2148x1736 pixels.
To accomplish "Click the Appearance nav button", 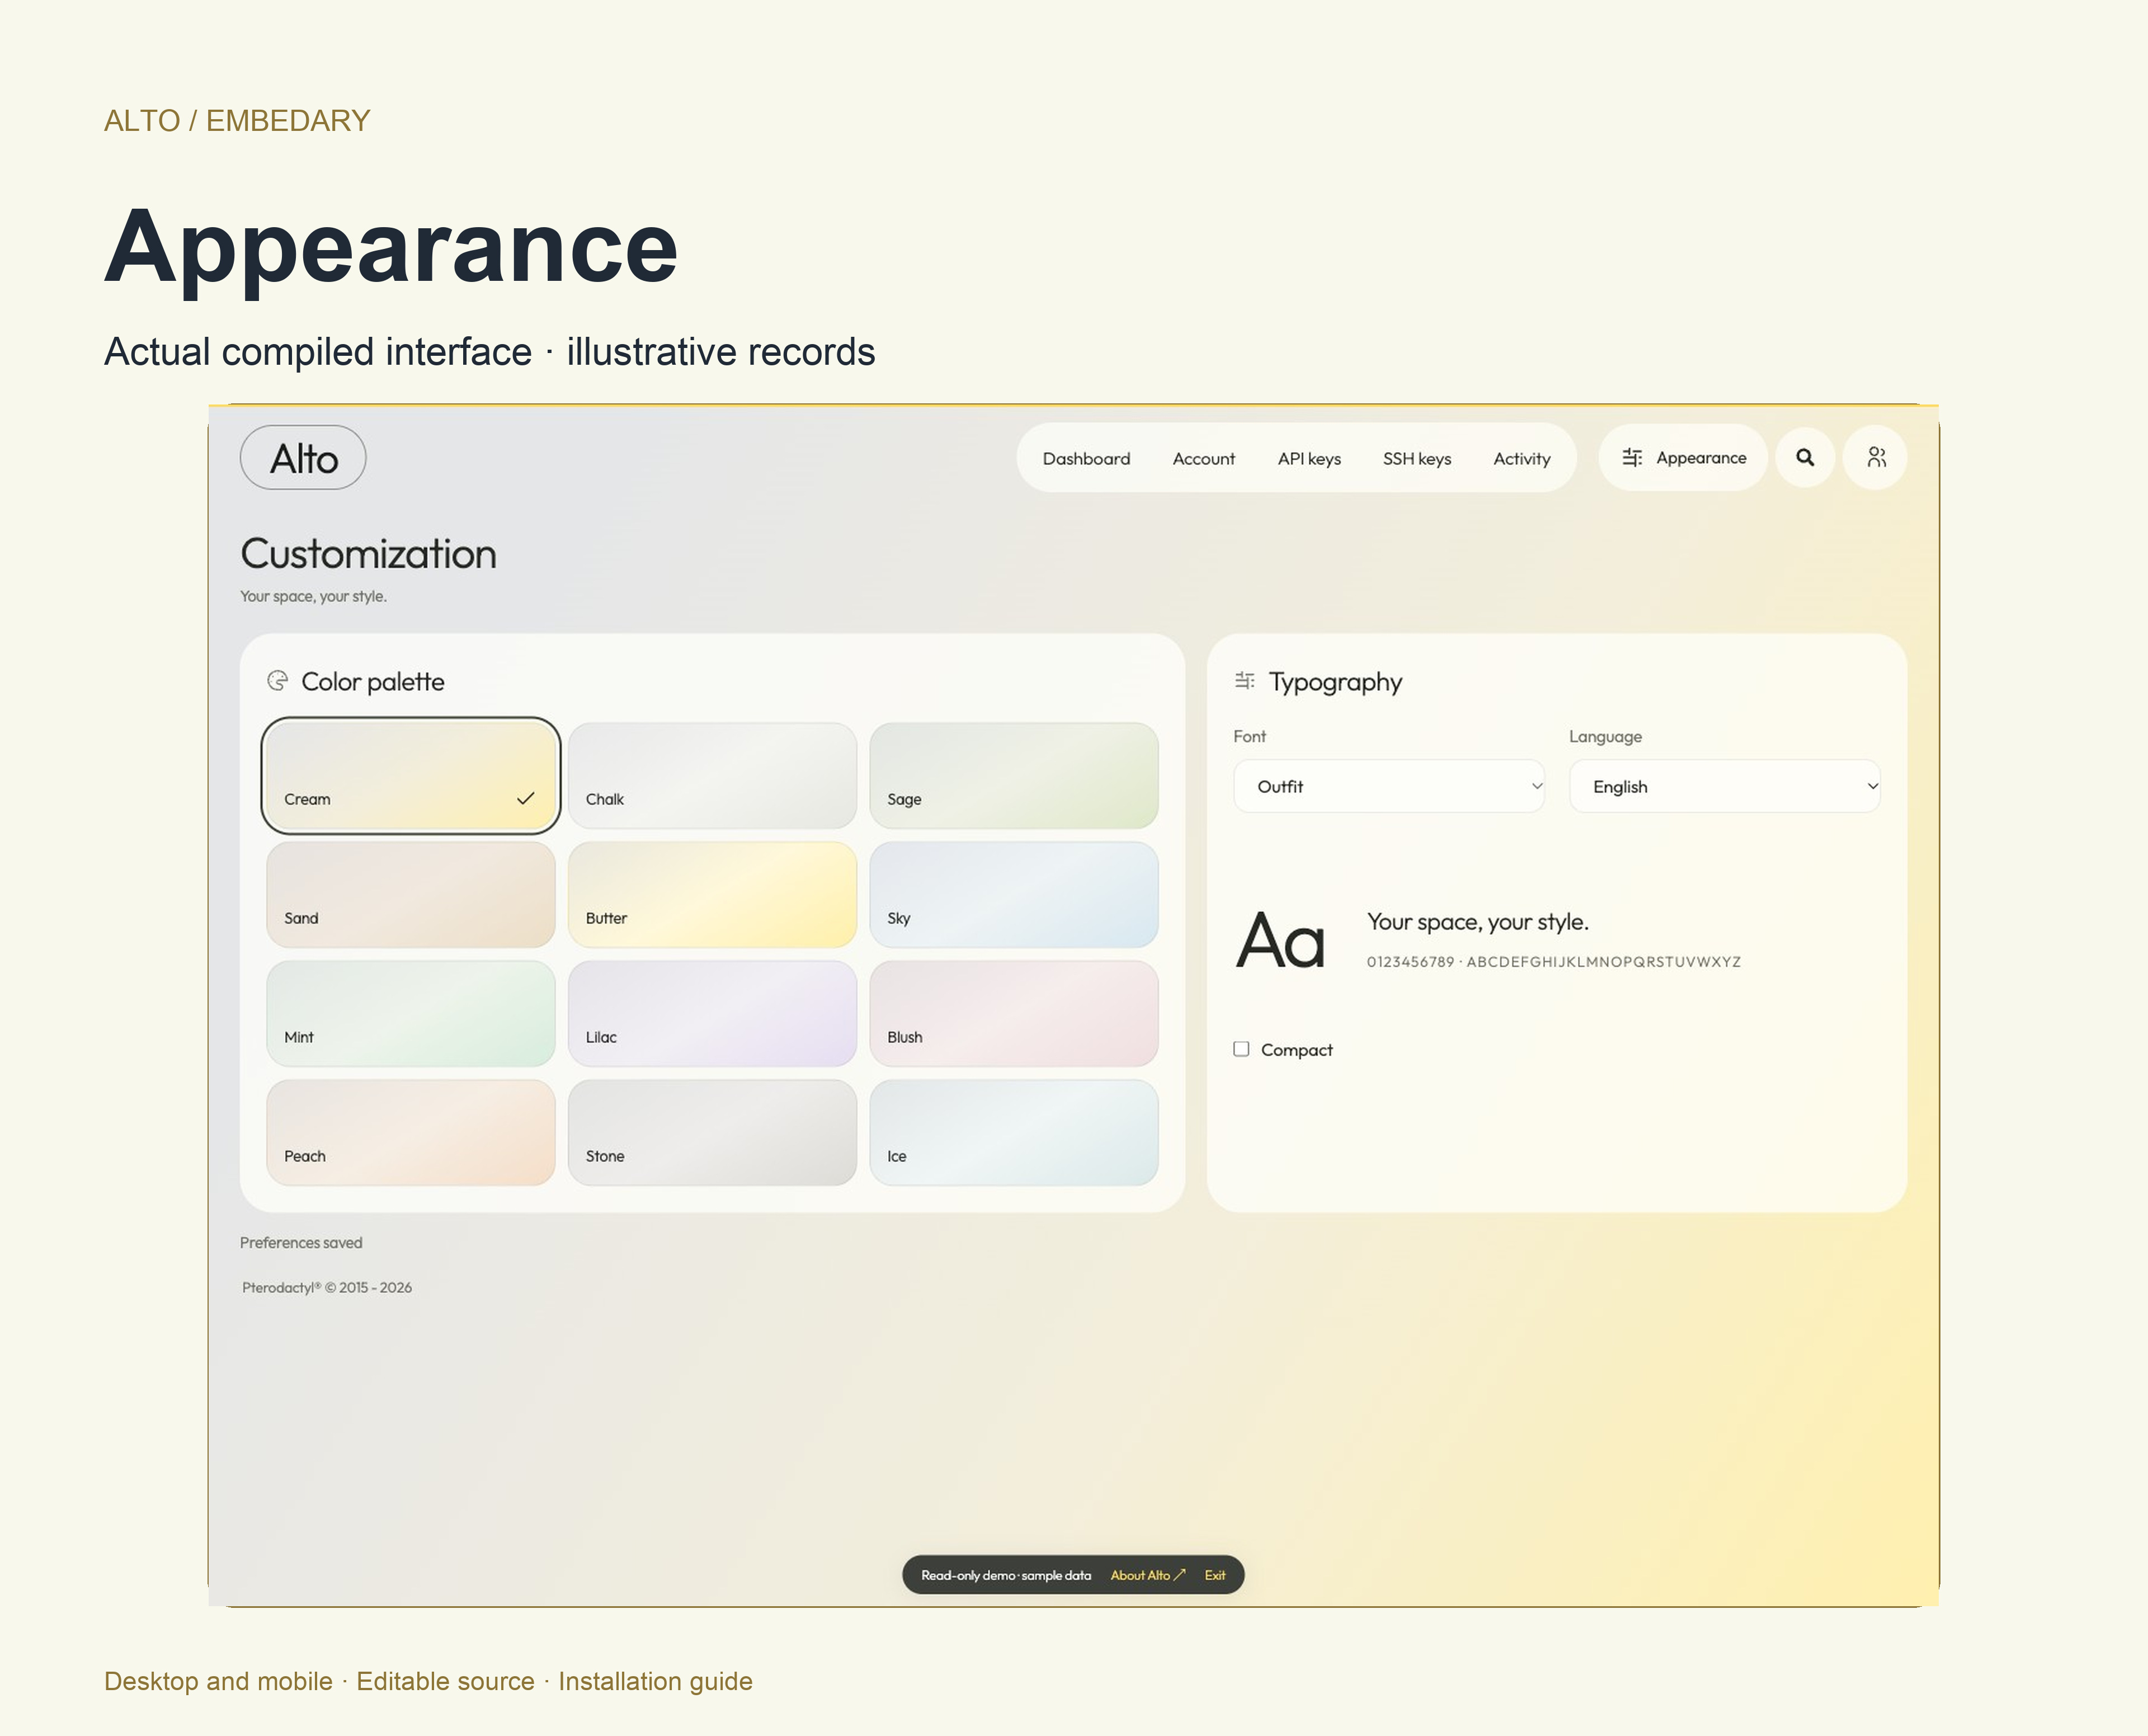I will click(x=1684, y=457).
